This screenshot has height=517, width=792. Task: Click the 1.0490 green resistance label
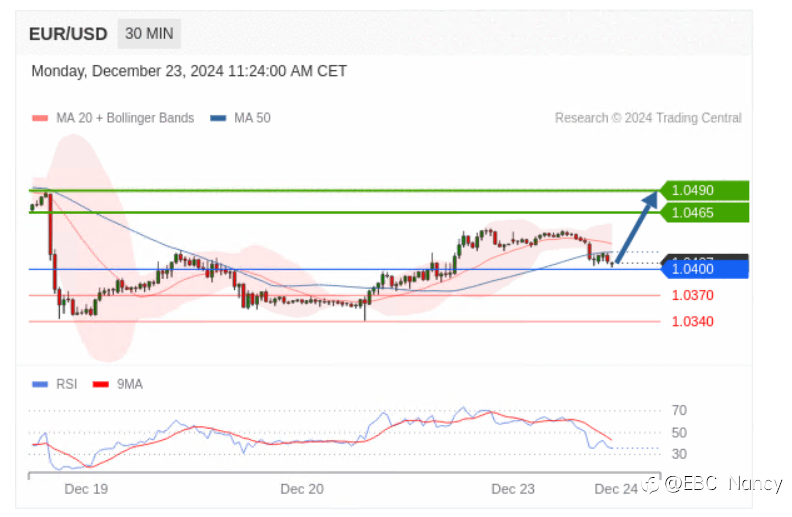click(705, 190)
